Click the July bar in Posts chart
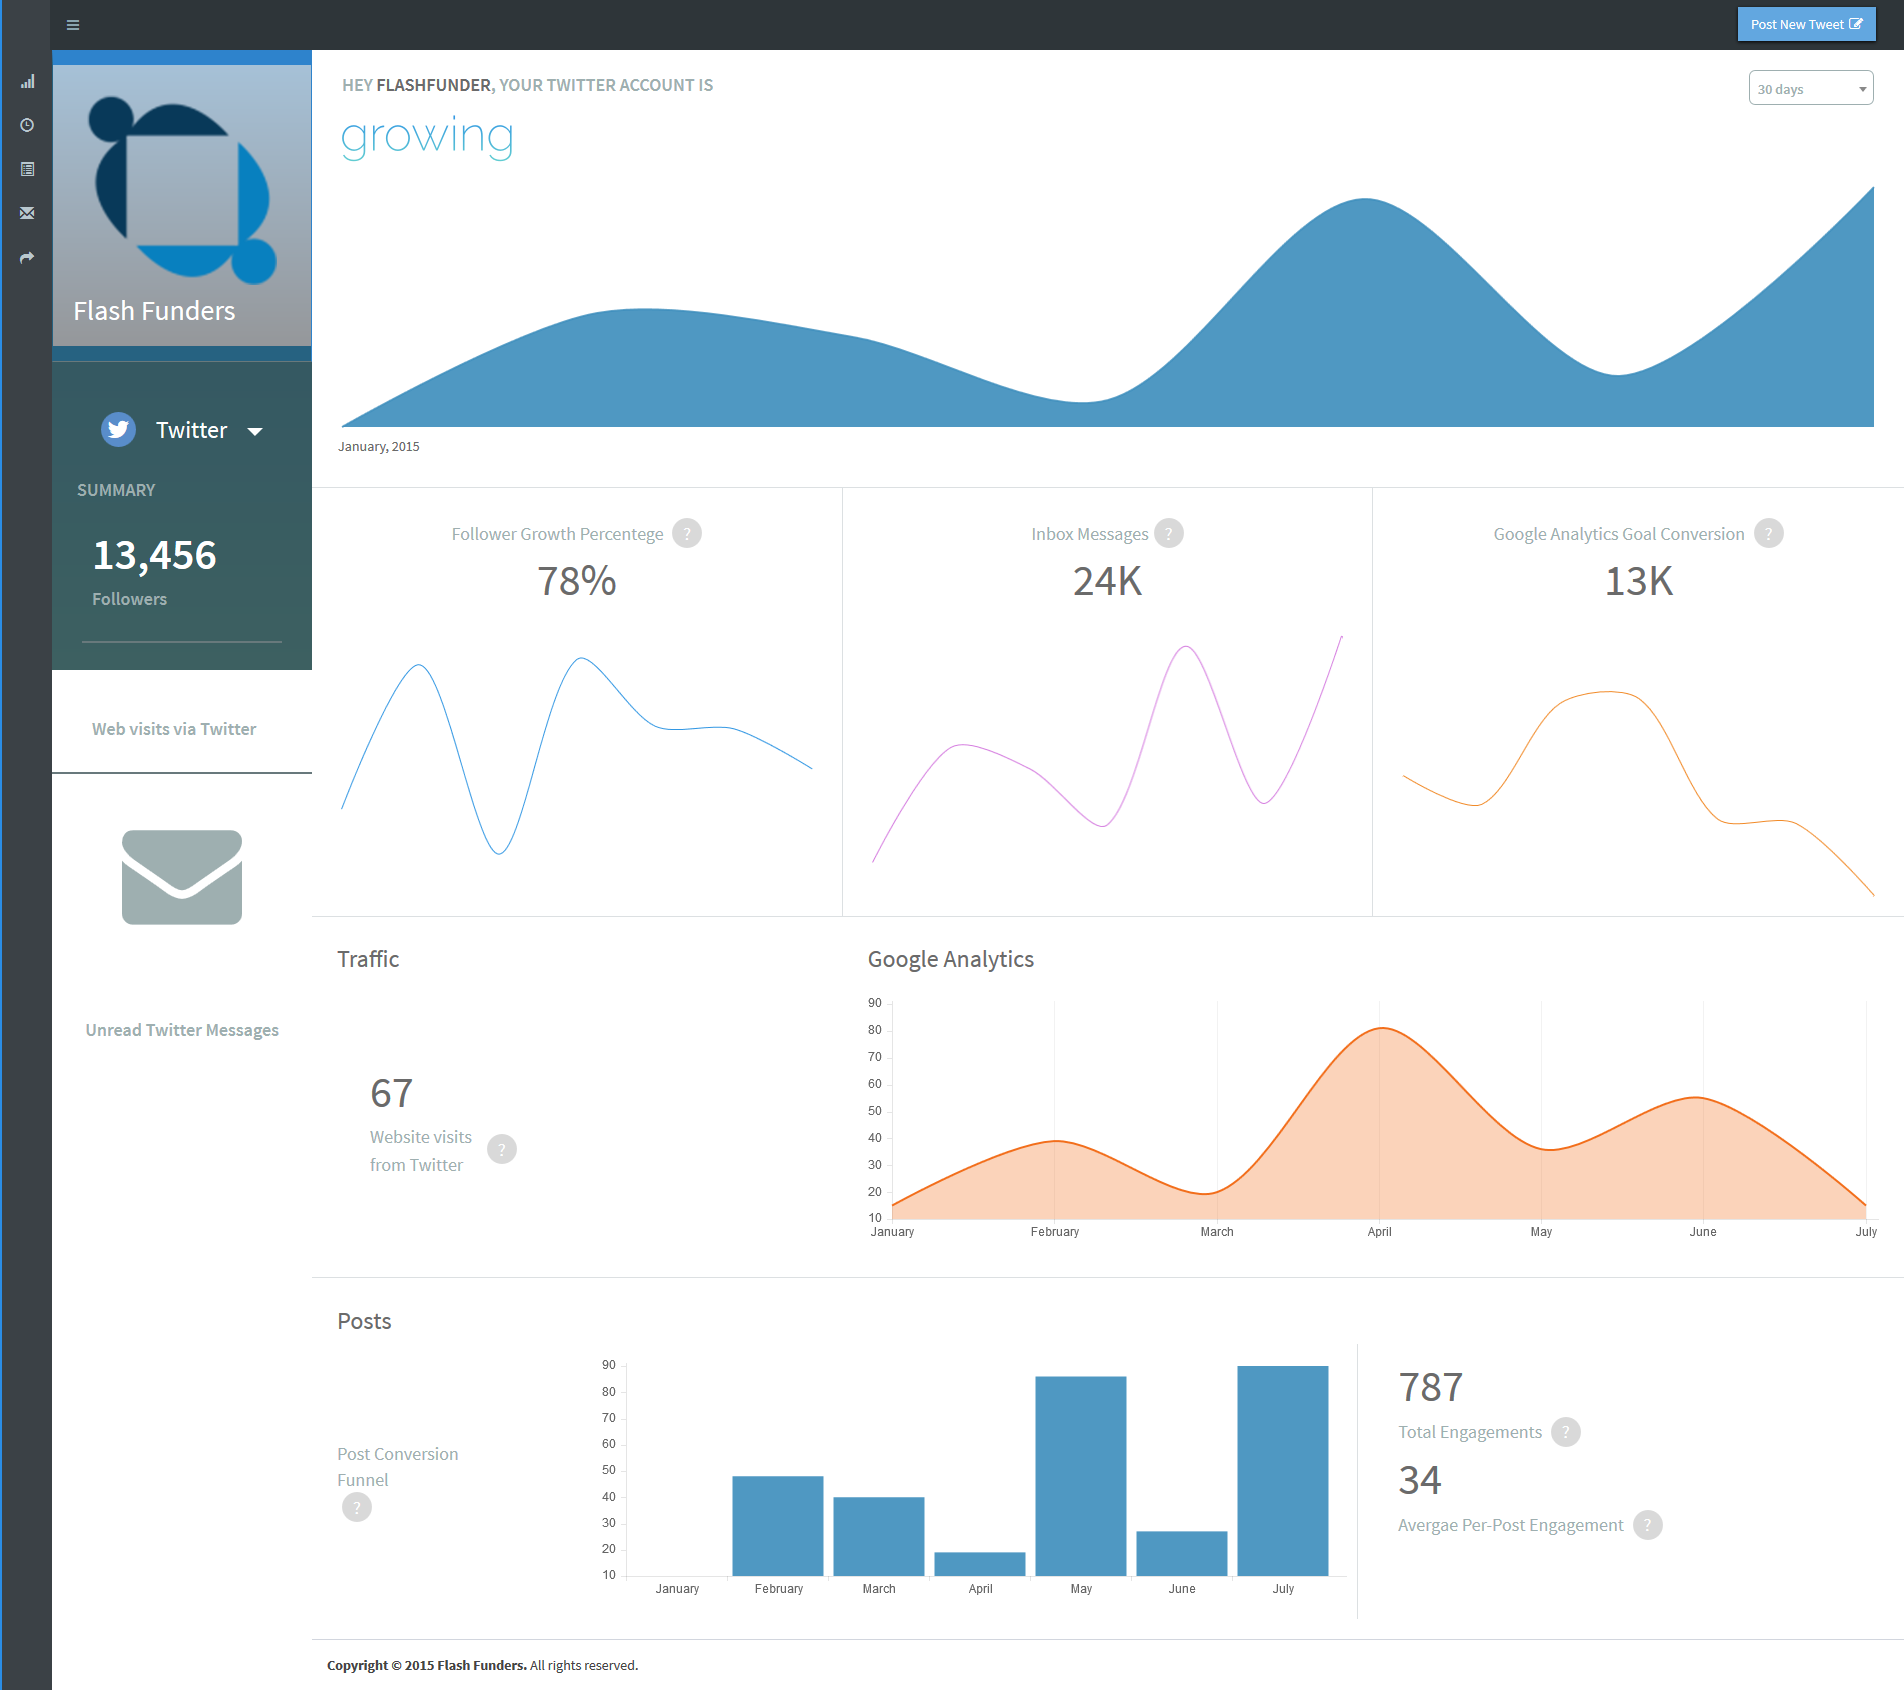This screenshot has width=1904, height=1690. click(1283, 1471)
